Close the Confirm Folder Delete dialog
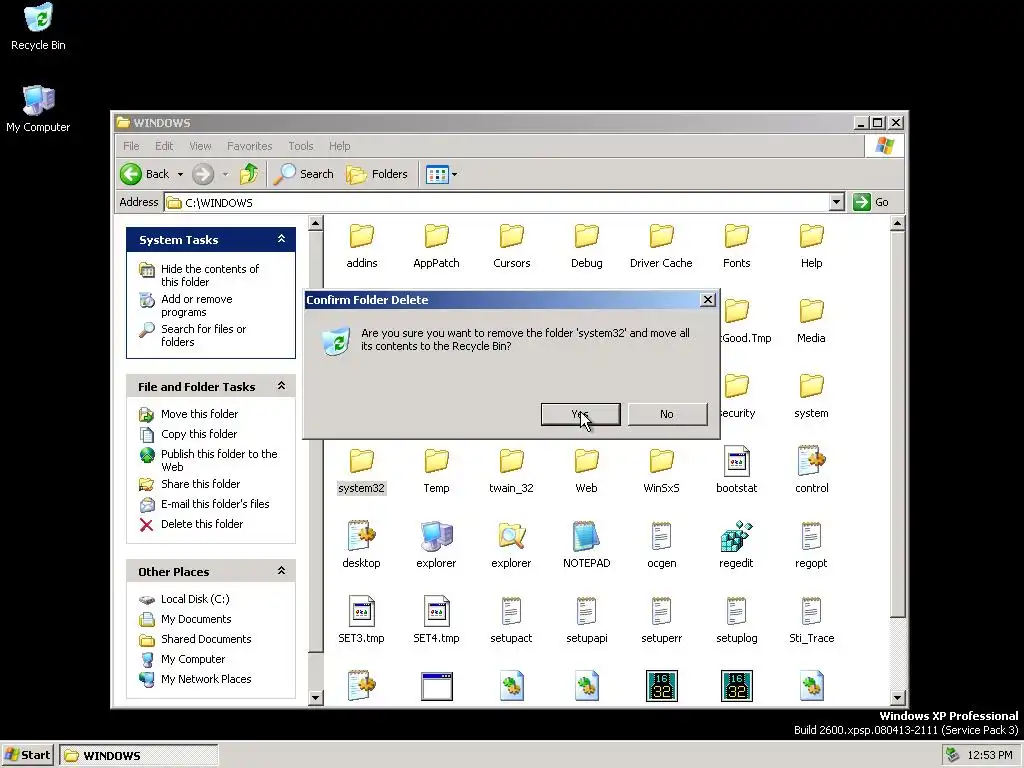1024x768 pixels. tap(707, 300)
